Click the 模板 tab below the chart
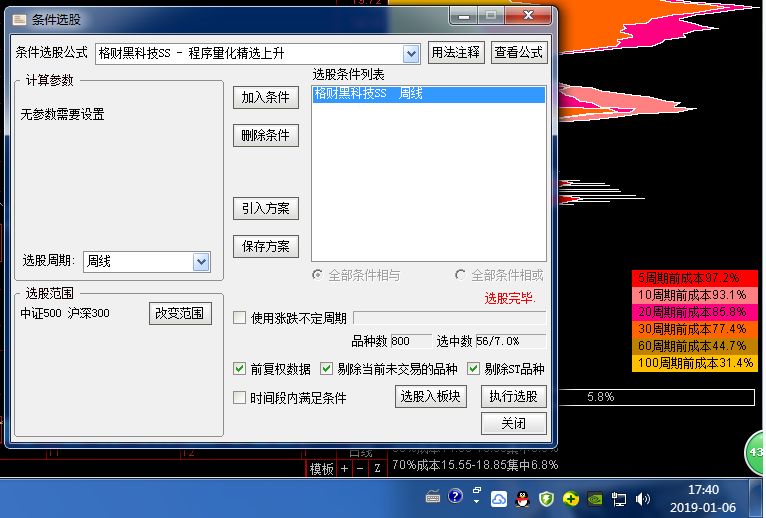 [321, 469]
